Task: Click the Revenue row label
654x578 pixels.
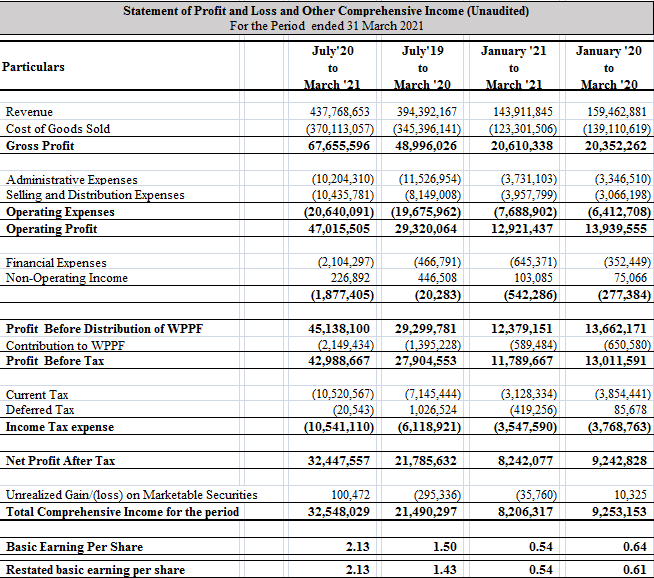Action: click(x=30, y=112)
